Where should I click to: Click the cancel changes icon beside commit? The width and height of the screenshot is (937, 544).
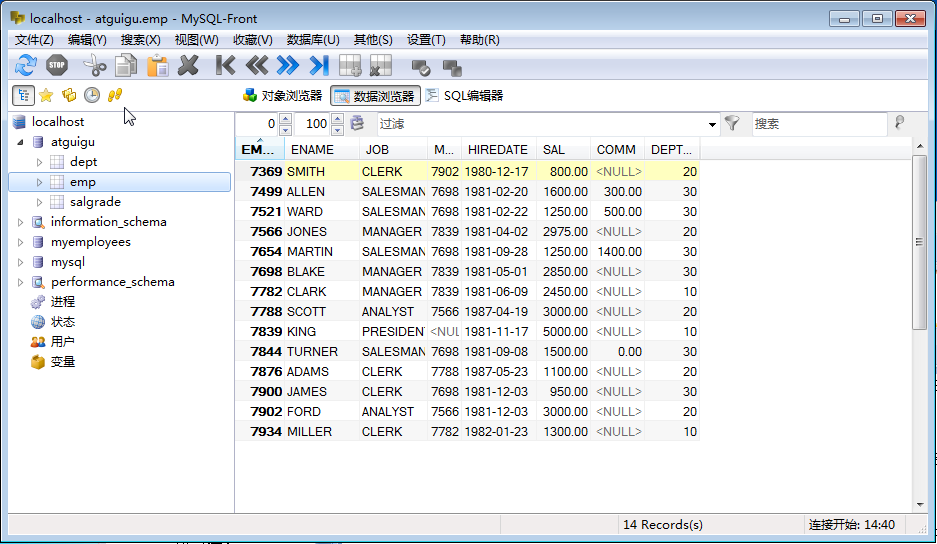click(452, 68)
